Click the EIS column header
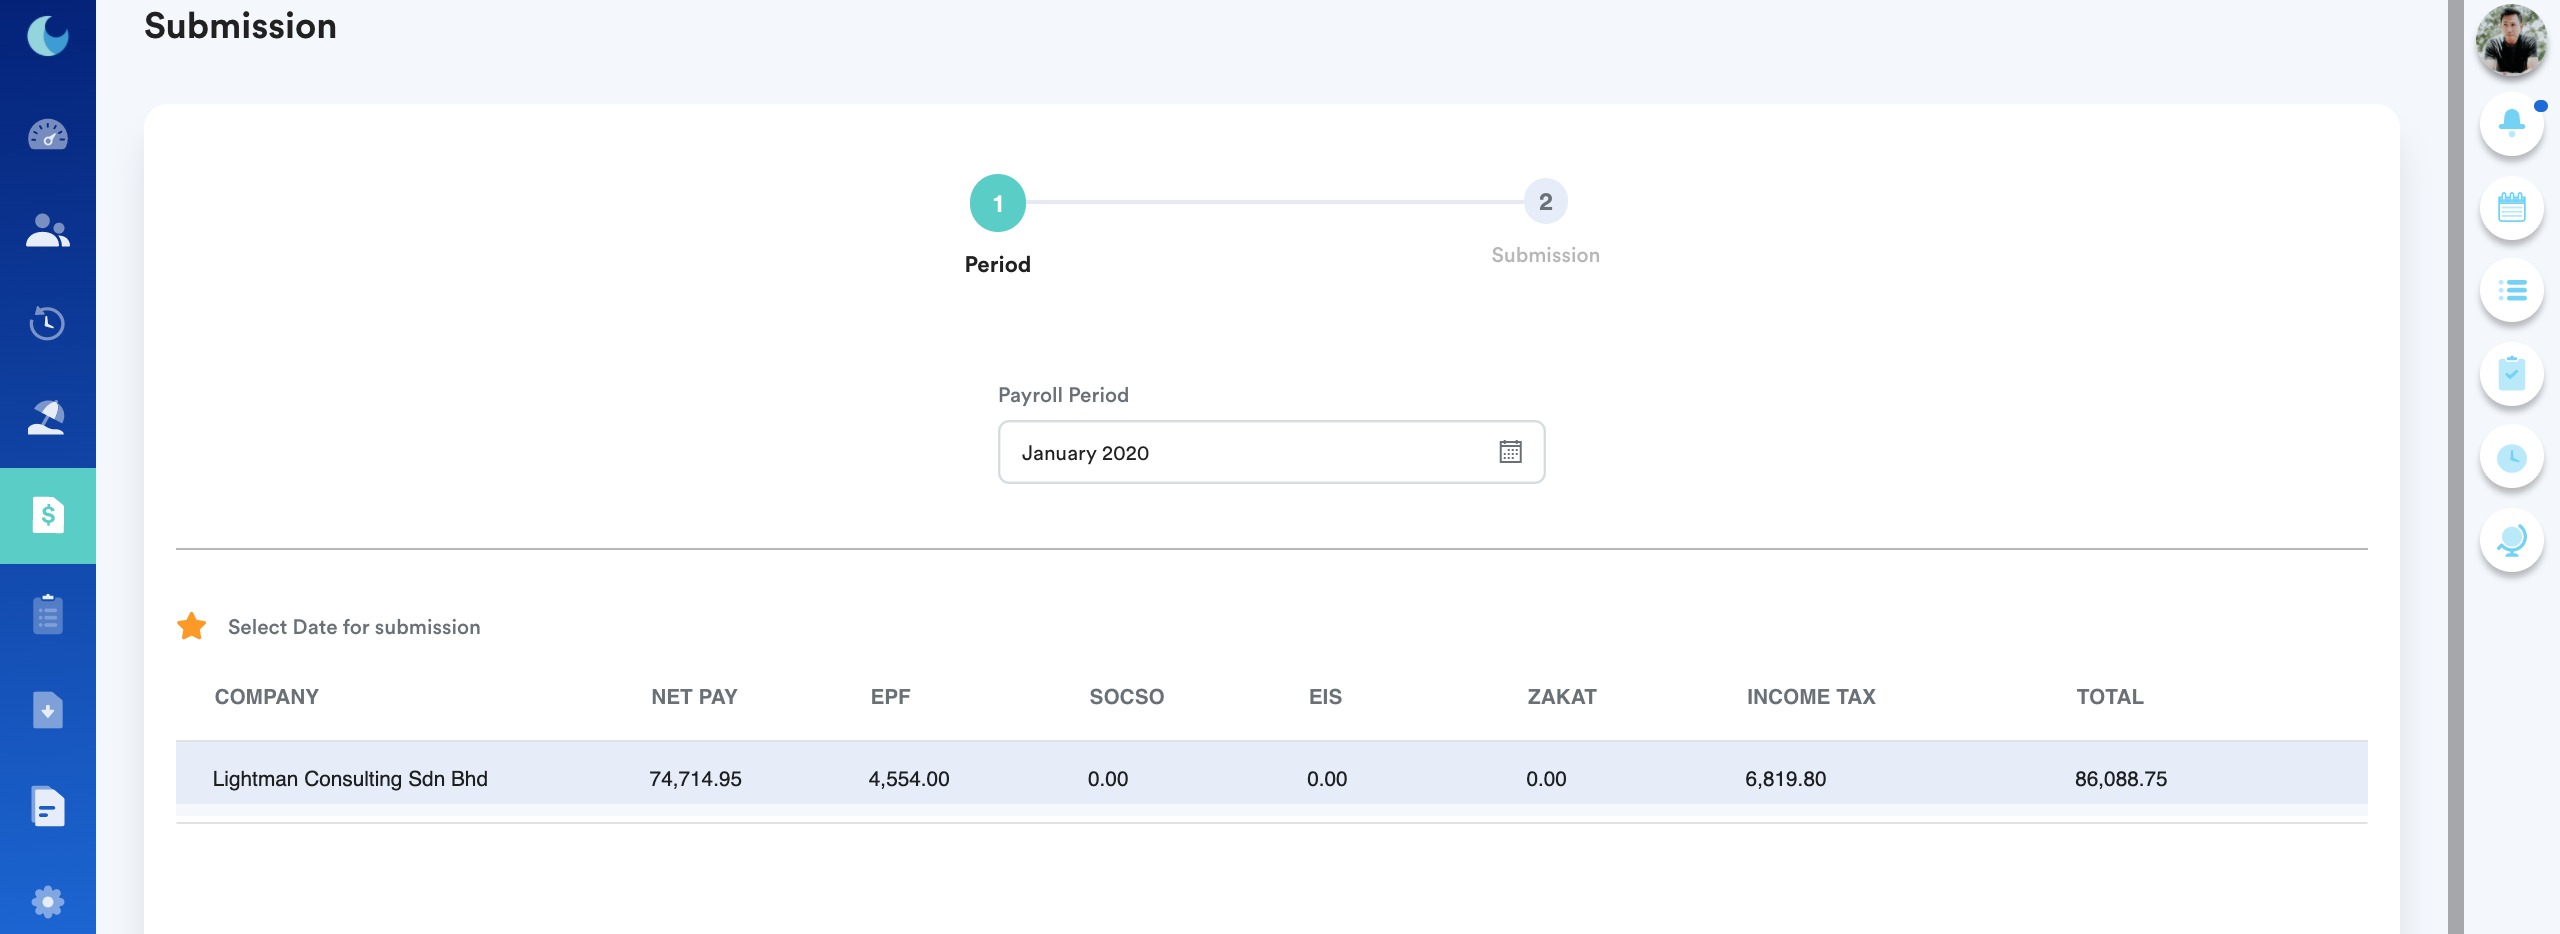The image size is (2560, 934). [1325, 697]
